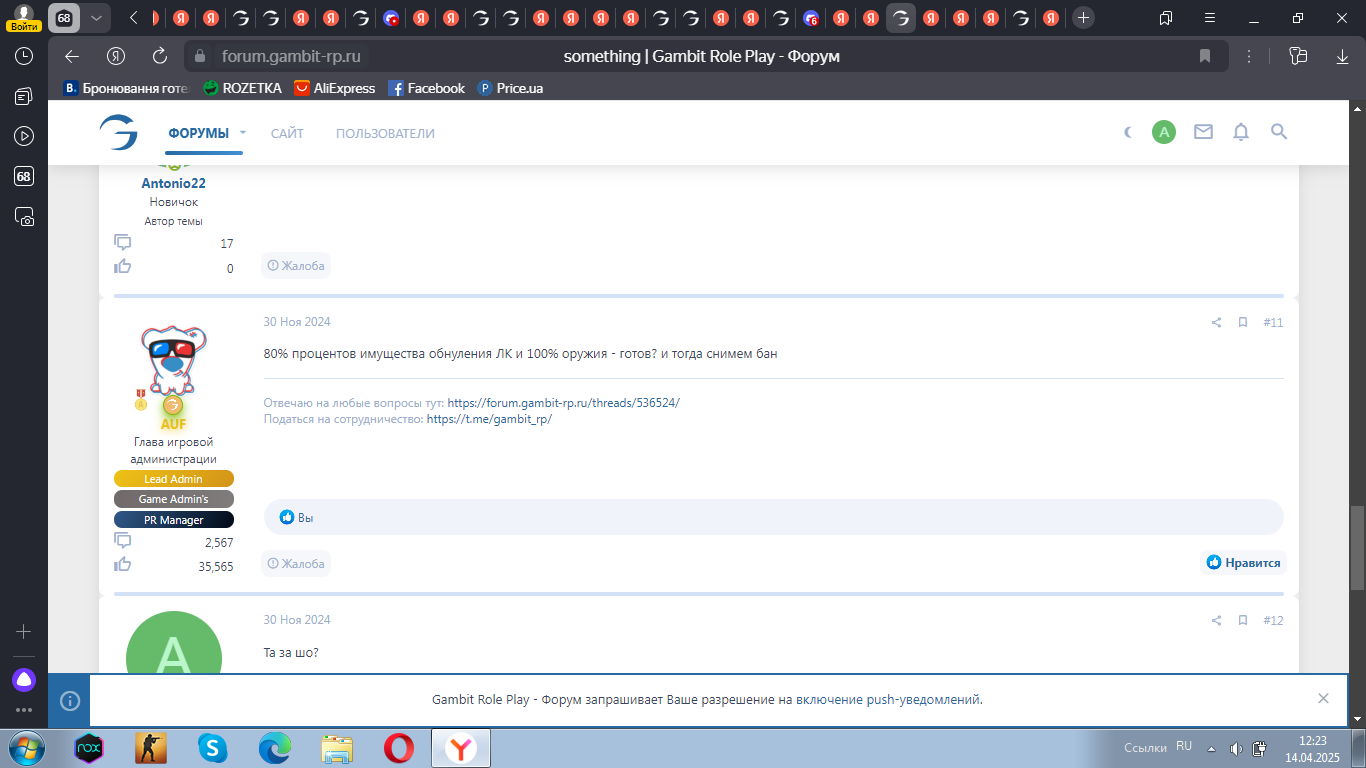The width and height of the screenshot is (1366, 768).
Task: Open browser downloads arrow icon
Action: tap(1342, 56)
